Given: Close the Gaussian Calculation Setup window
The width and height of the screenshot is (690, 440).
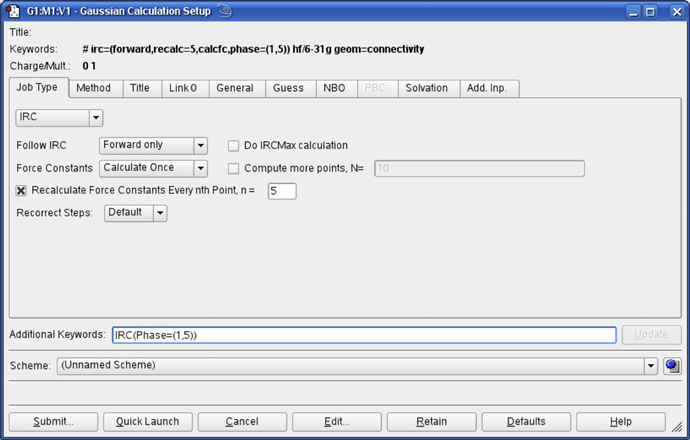Looking at the screenshot, I should click(x=677, y=11).
